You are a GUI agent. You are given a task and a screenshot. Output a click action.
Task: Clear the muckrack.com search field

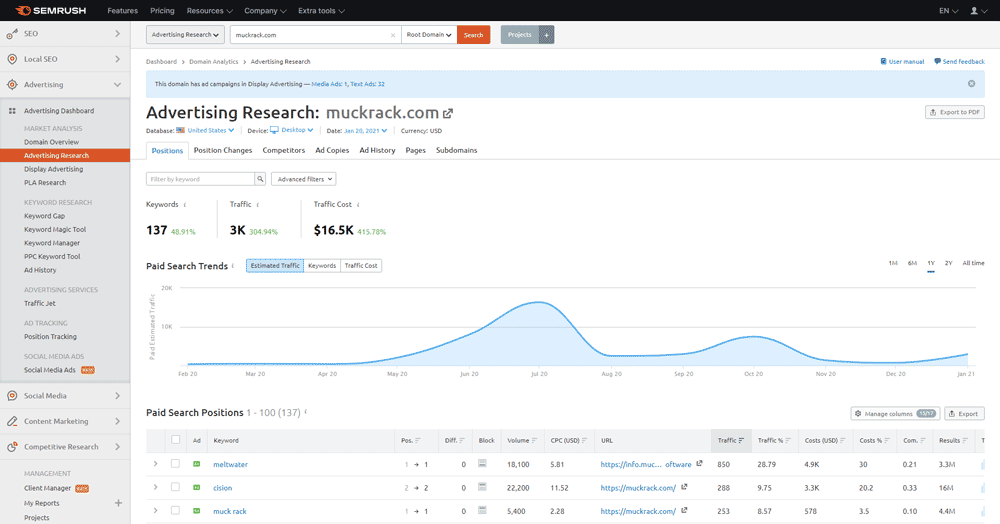tap(393, 35)
